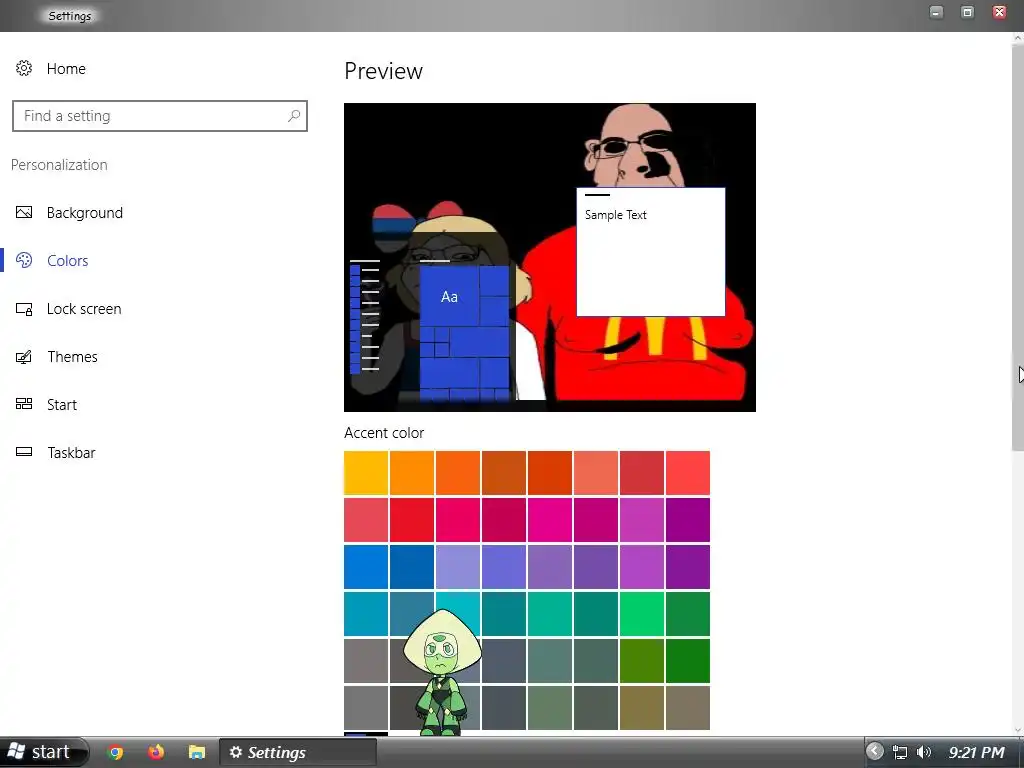The height and width of the screenshot is (768, 1024).
Task: Click the desktop preview image
Action: 550,257
